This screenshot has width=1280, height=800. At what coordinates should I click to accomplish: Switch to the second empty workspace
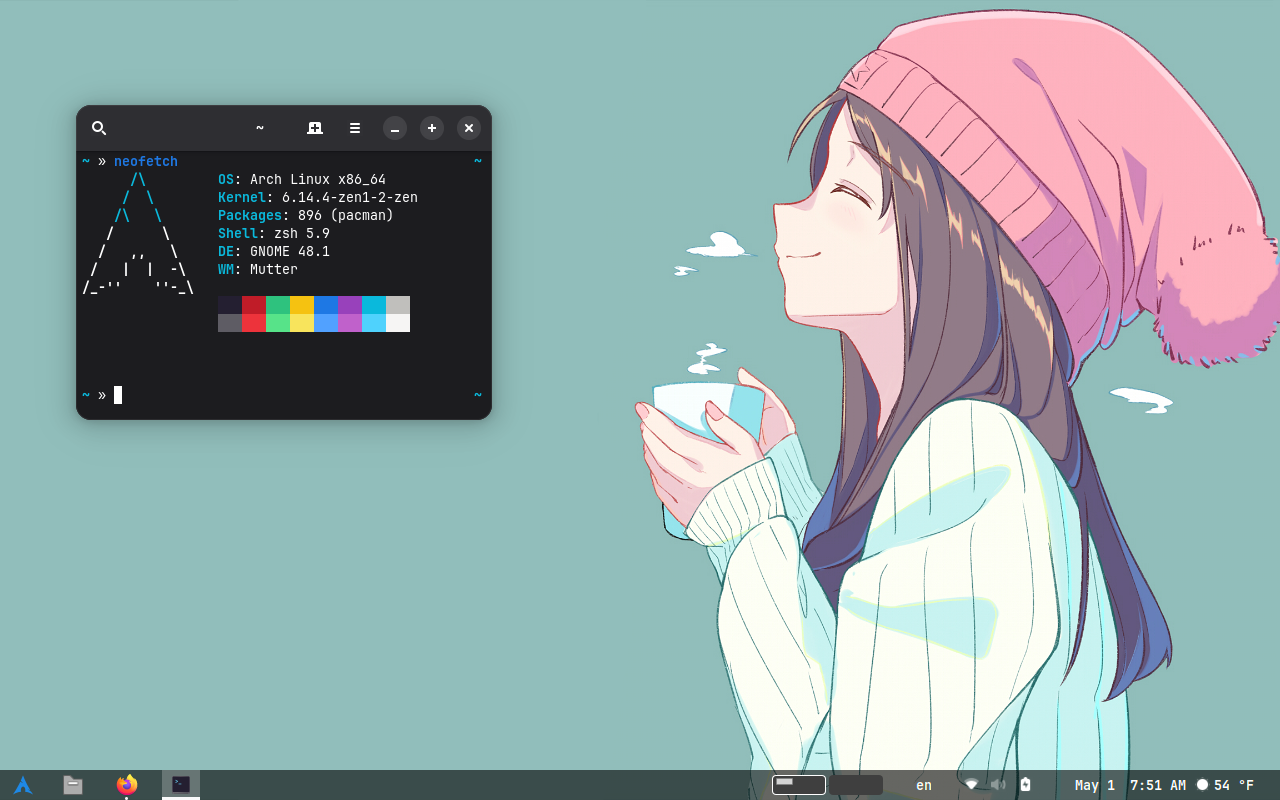pyautogui.click(x=856, y=785)
